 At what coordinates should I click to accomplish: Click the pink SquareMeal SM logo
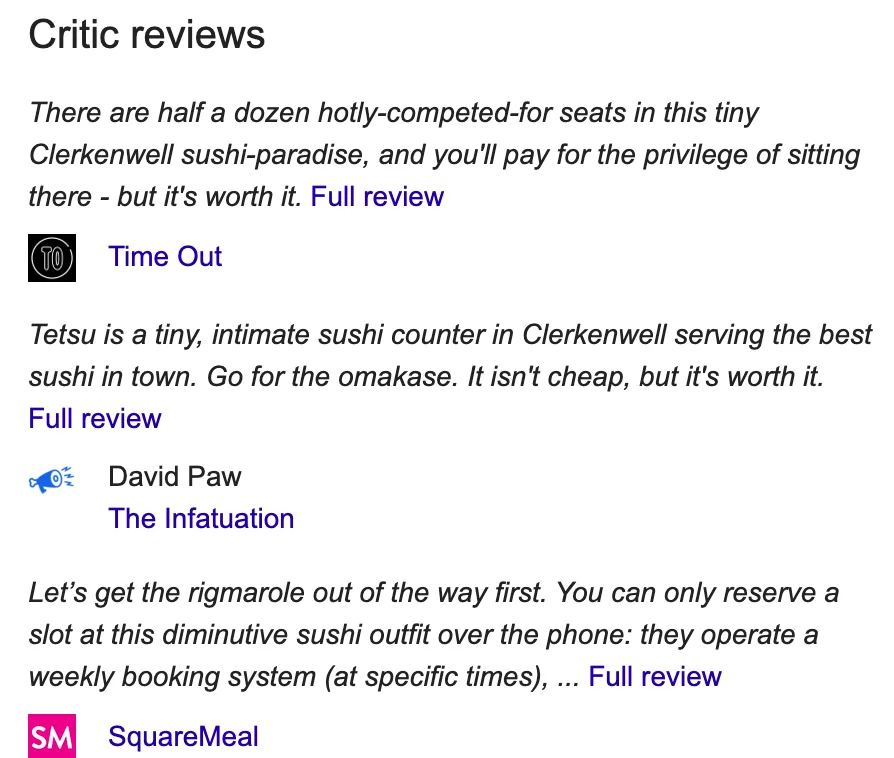coord(52,738)
